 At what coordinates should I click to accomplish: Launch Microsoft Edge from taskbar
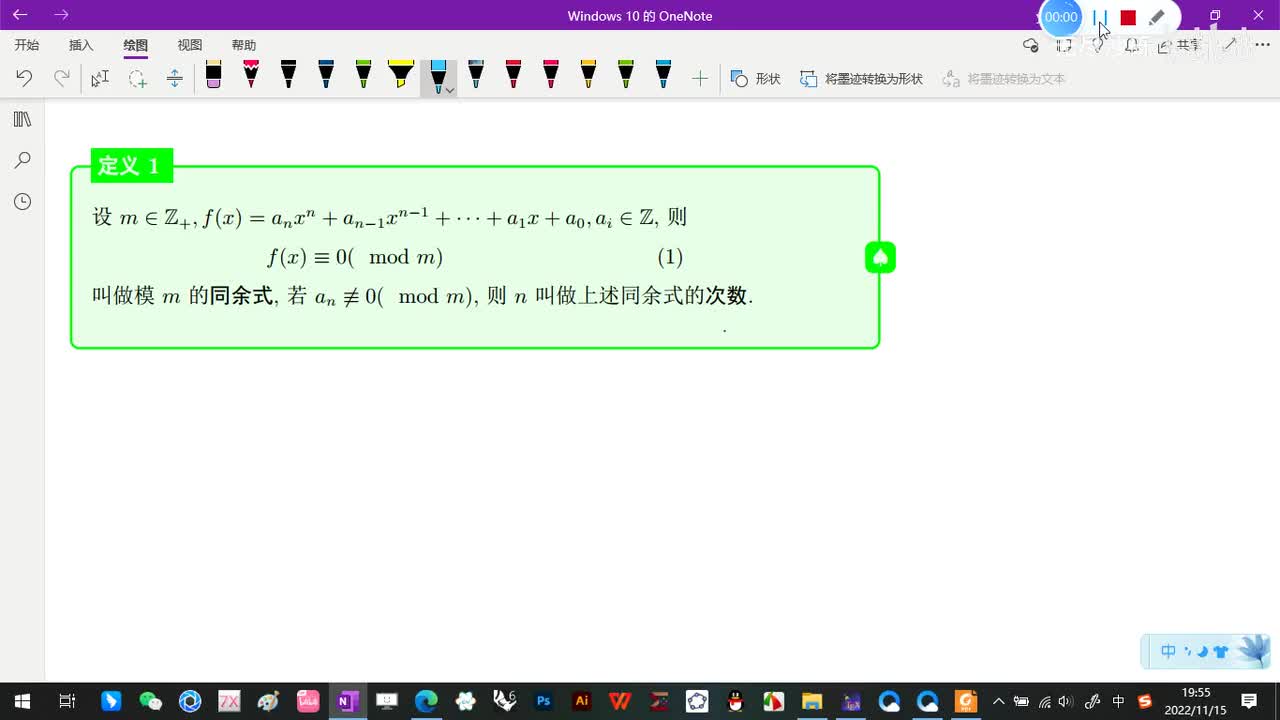click(426, 701)
